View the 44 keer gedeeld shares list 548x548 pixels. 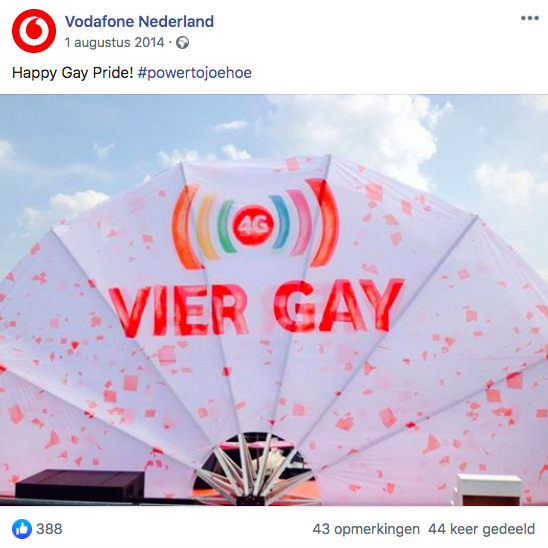(x=482, y=529)
